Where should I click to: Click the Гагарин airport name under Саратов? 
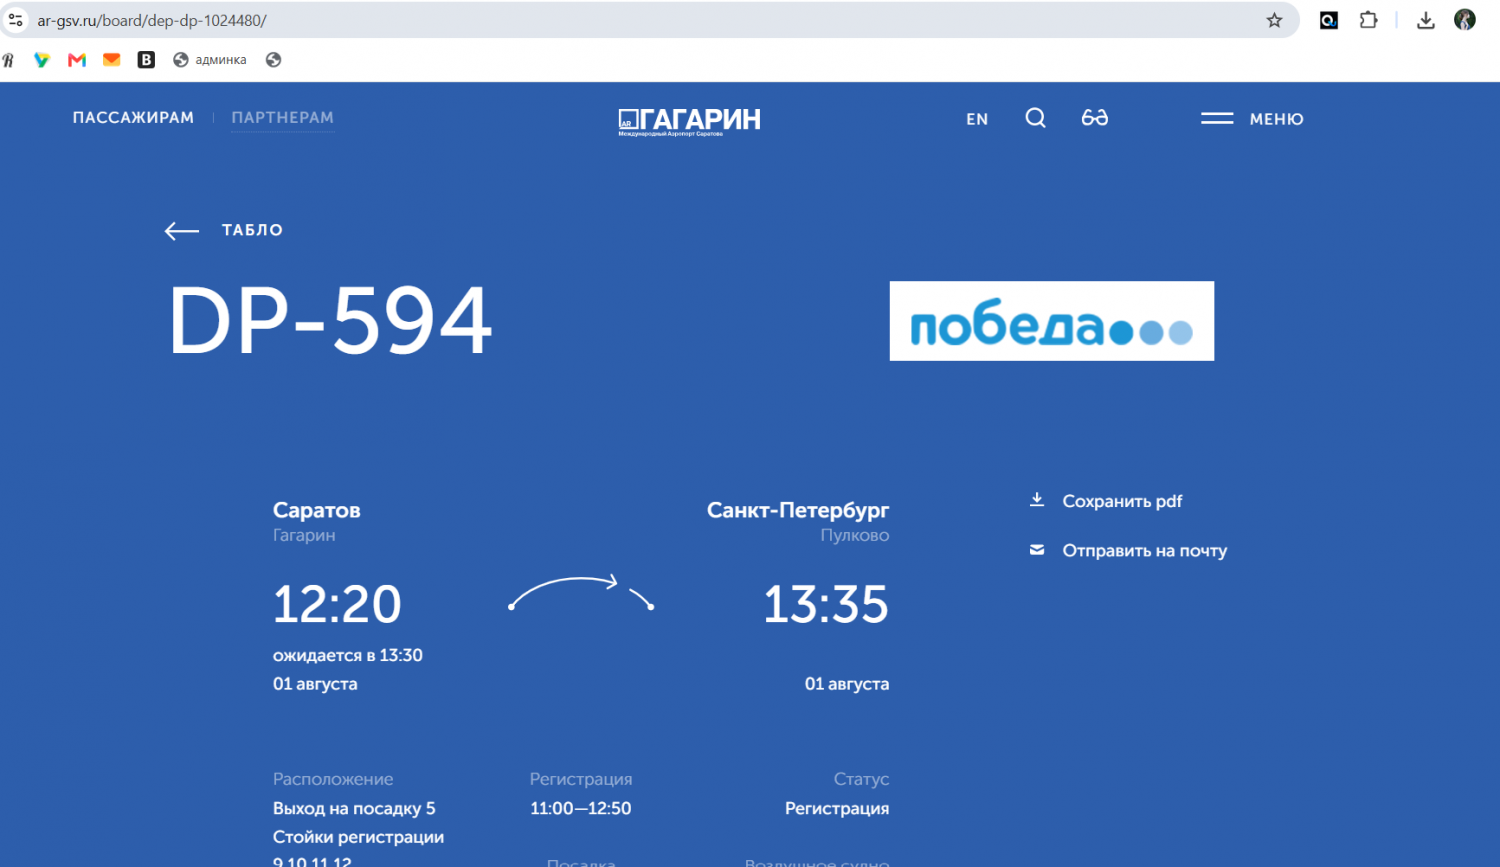(304, 535)
